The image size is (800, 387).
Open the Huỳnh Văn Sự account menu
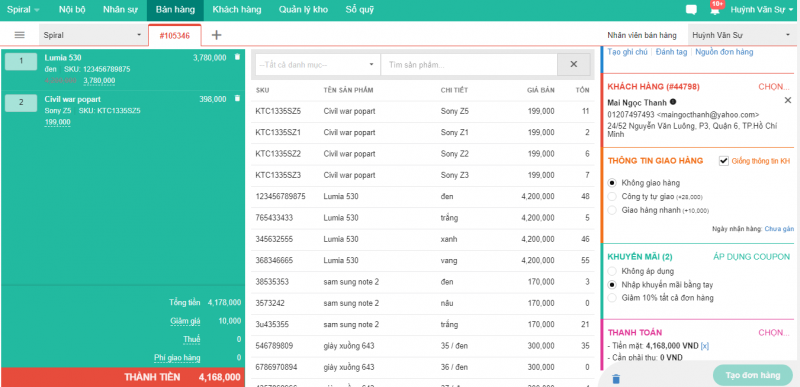(x=762, y=10)
